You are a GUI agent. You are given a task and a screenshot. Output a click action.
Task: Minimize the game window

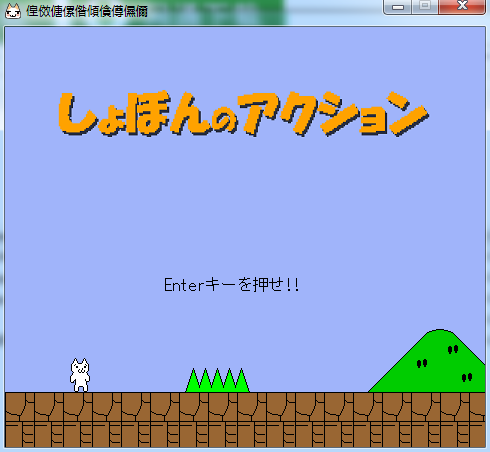point(398,7)
